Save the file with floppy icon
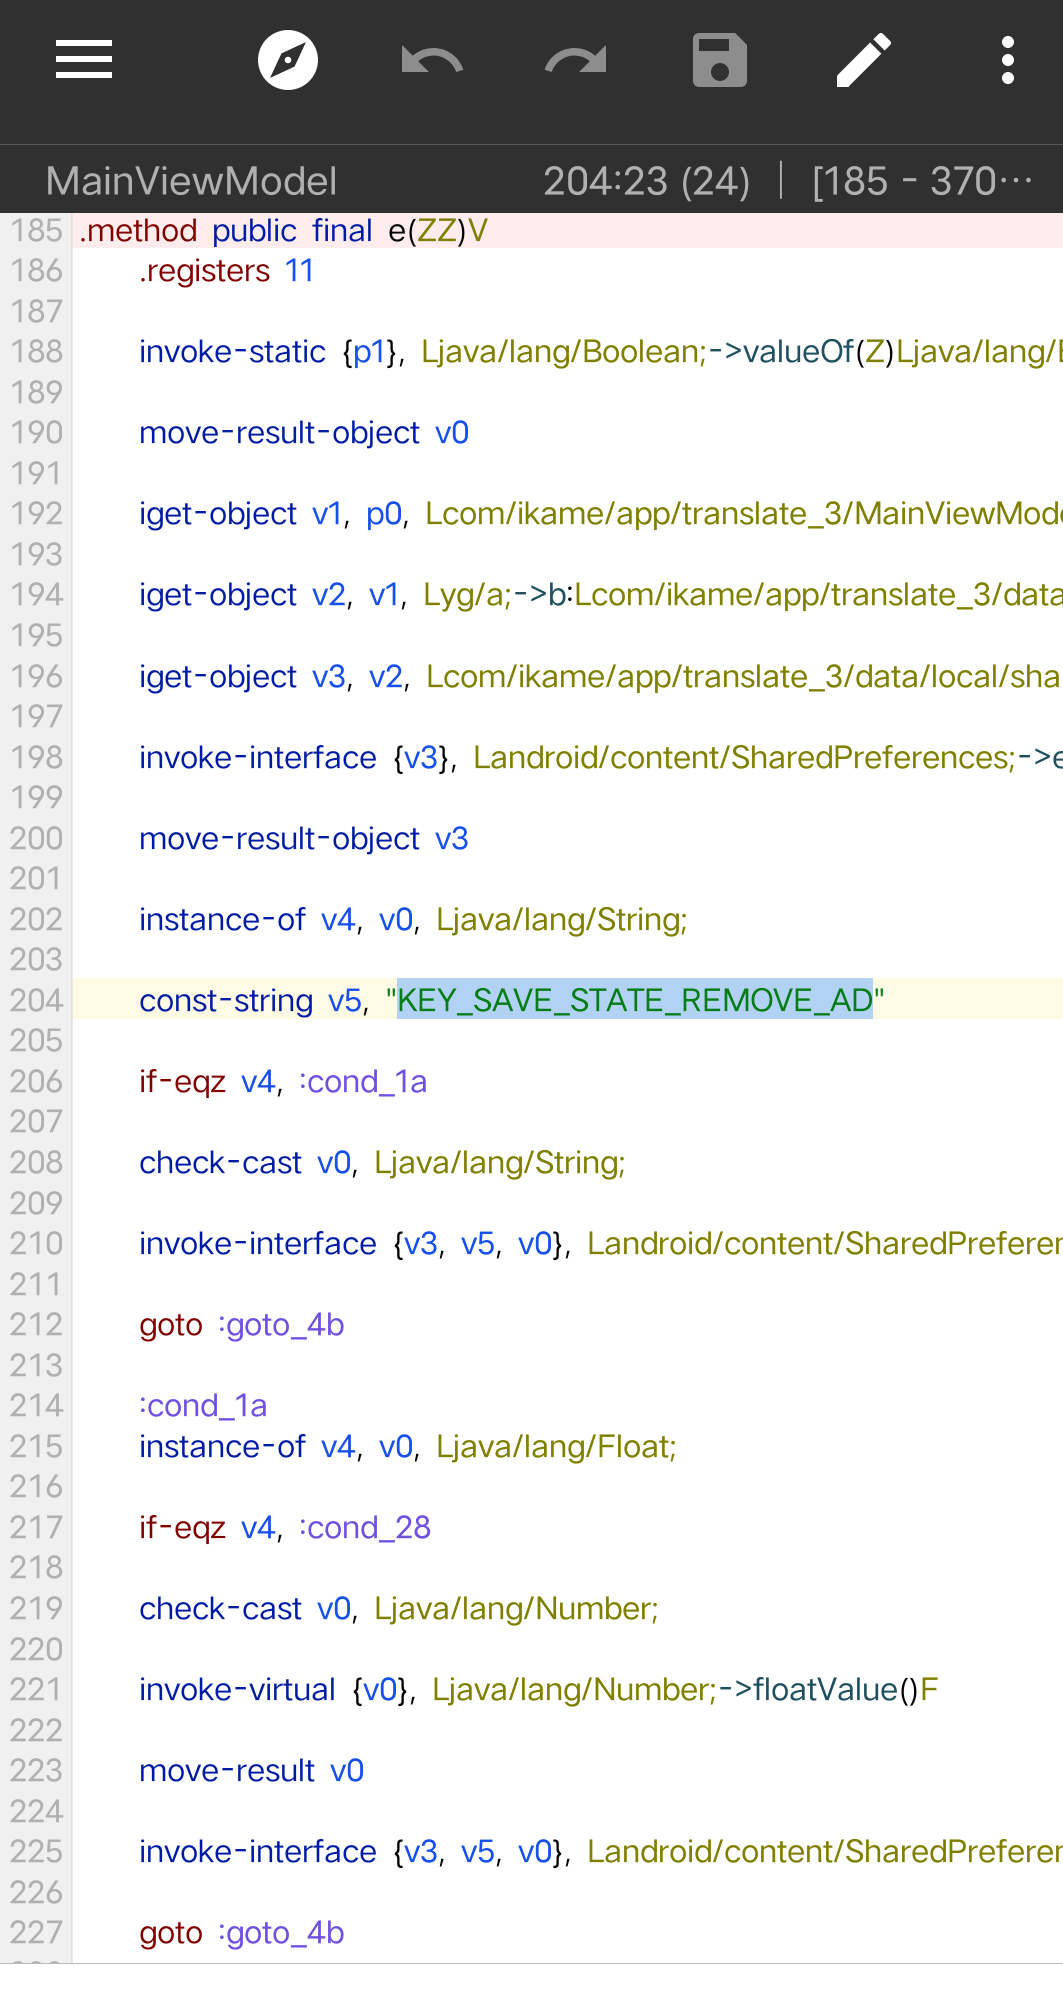Viewport: 1063px width, 2000px height. pyautogui.click(x=720, y=60)
